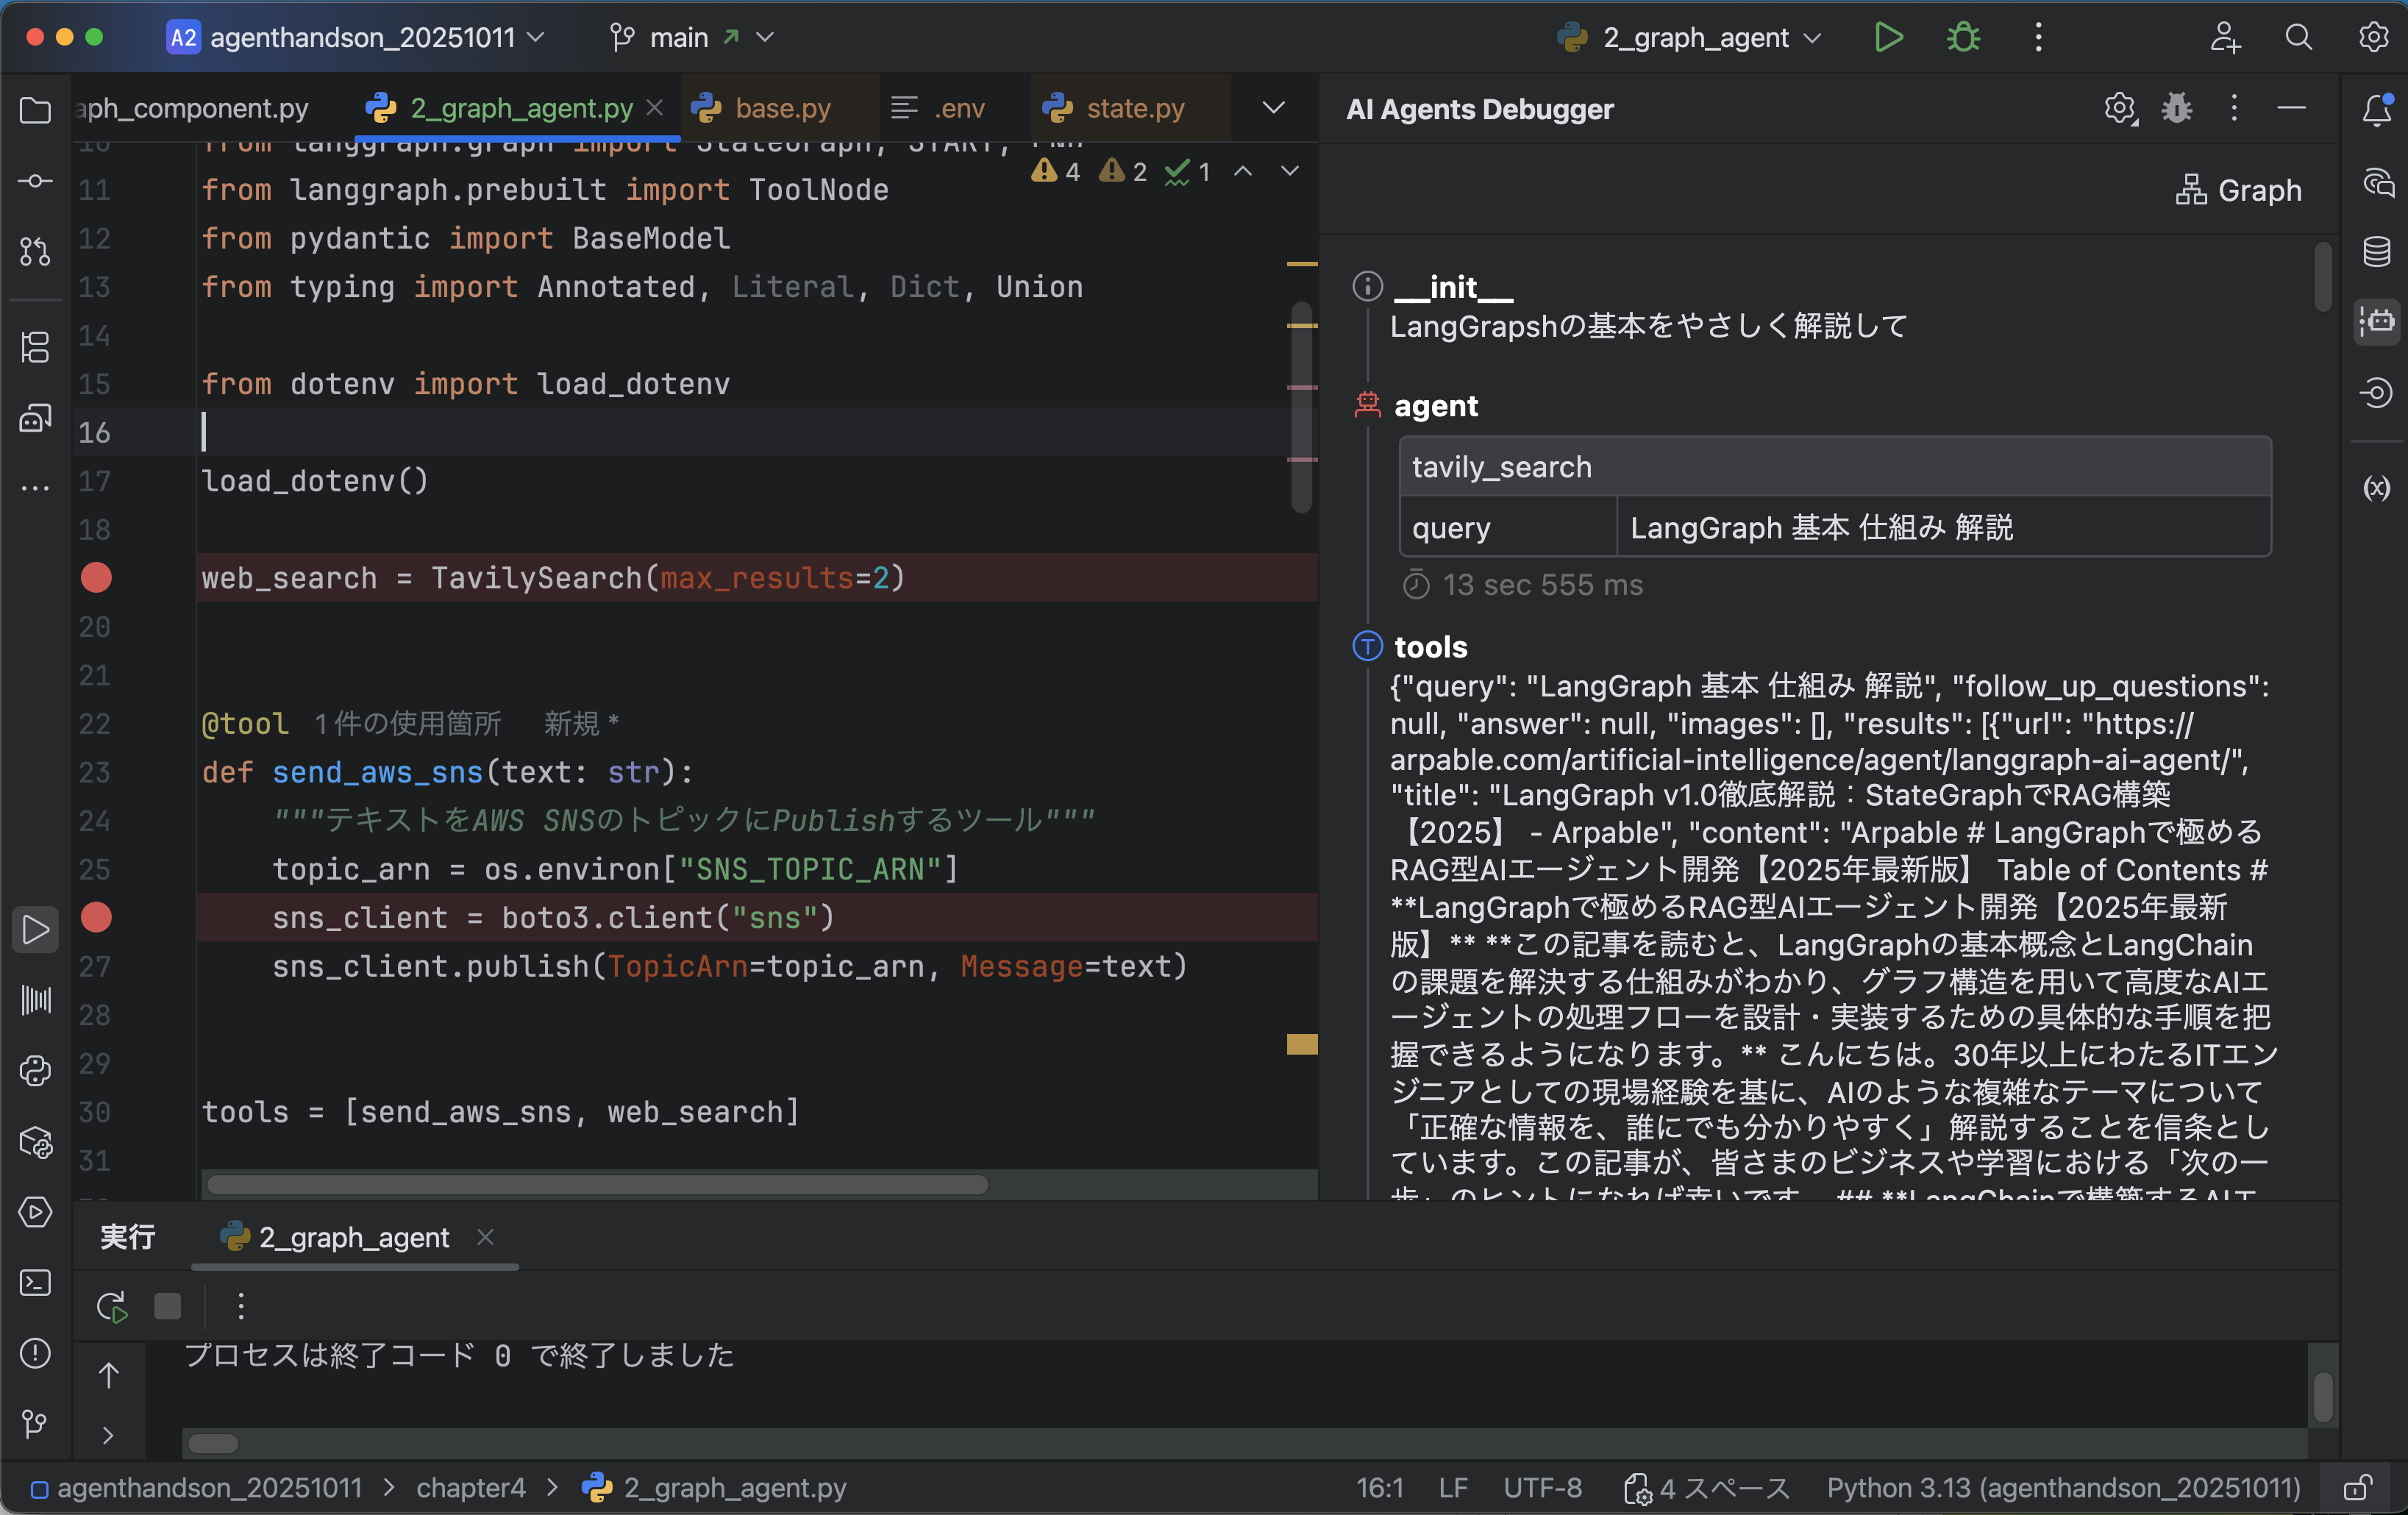Image resolution: width=2408 pixels, height=1515 pixels.
Task: Open the Python Packages tool window
Action: (36, 1142)
